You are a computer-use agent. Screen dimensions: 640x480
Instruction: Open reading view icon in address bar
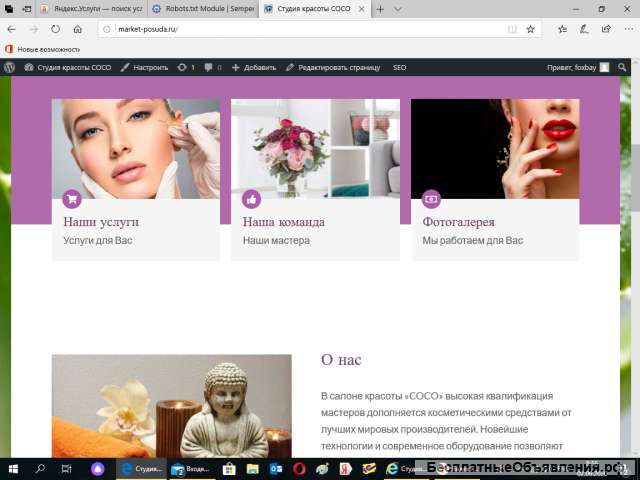pyautogui.click(x=512, y=29)
